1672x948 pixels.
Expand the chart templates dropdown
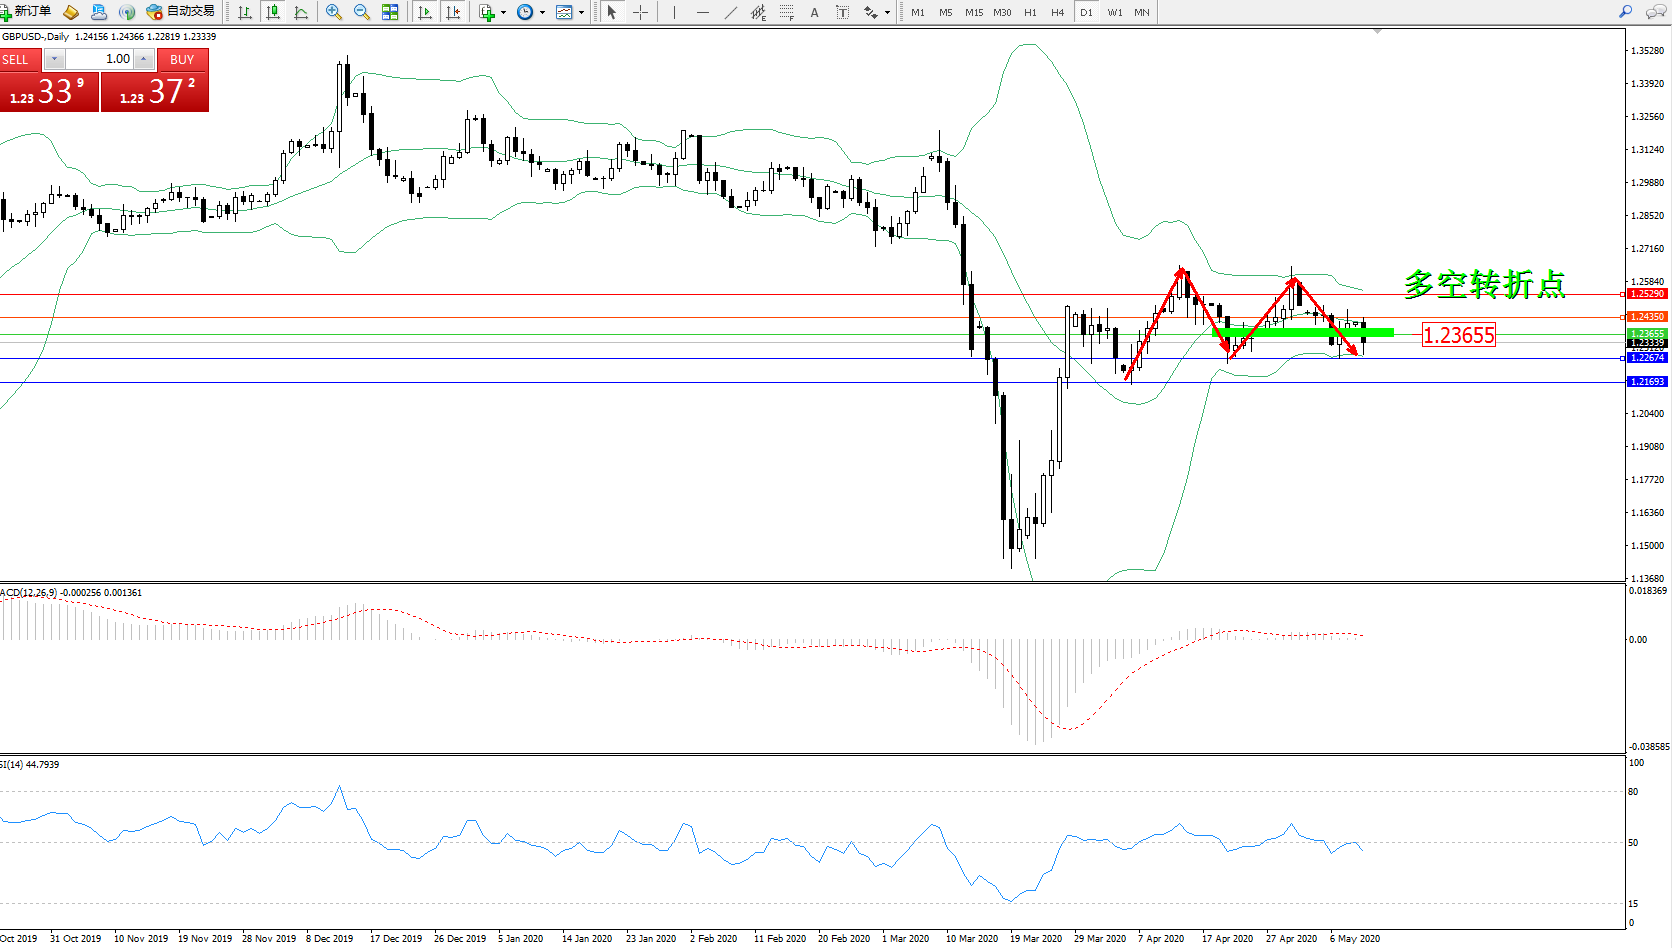click(x=581, y=12)
